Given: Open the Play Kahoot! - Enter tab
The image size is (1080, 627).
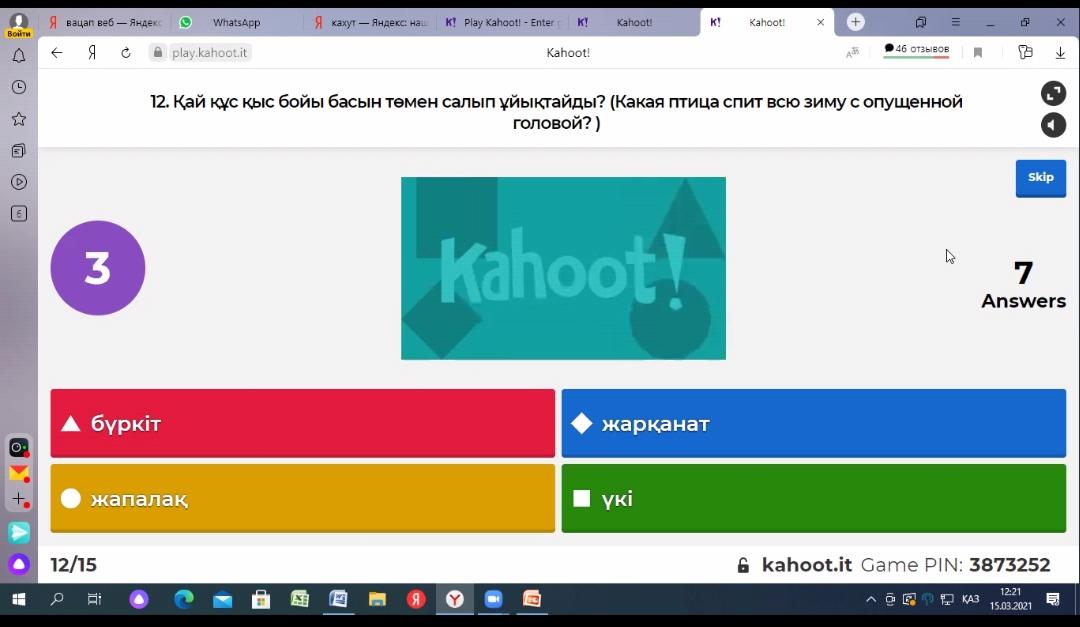Looking at the screenshot, I should pos(503,22).
